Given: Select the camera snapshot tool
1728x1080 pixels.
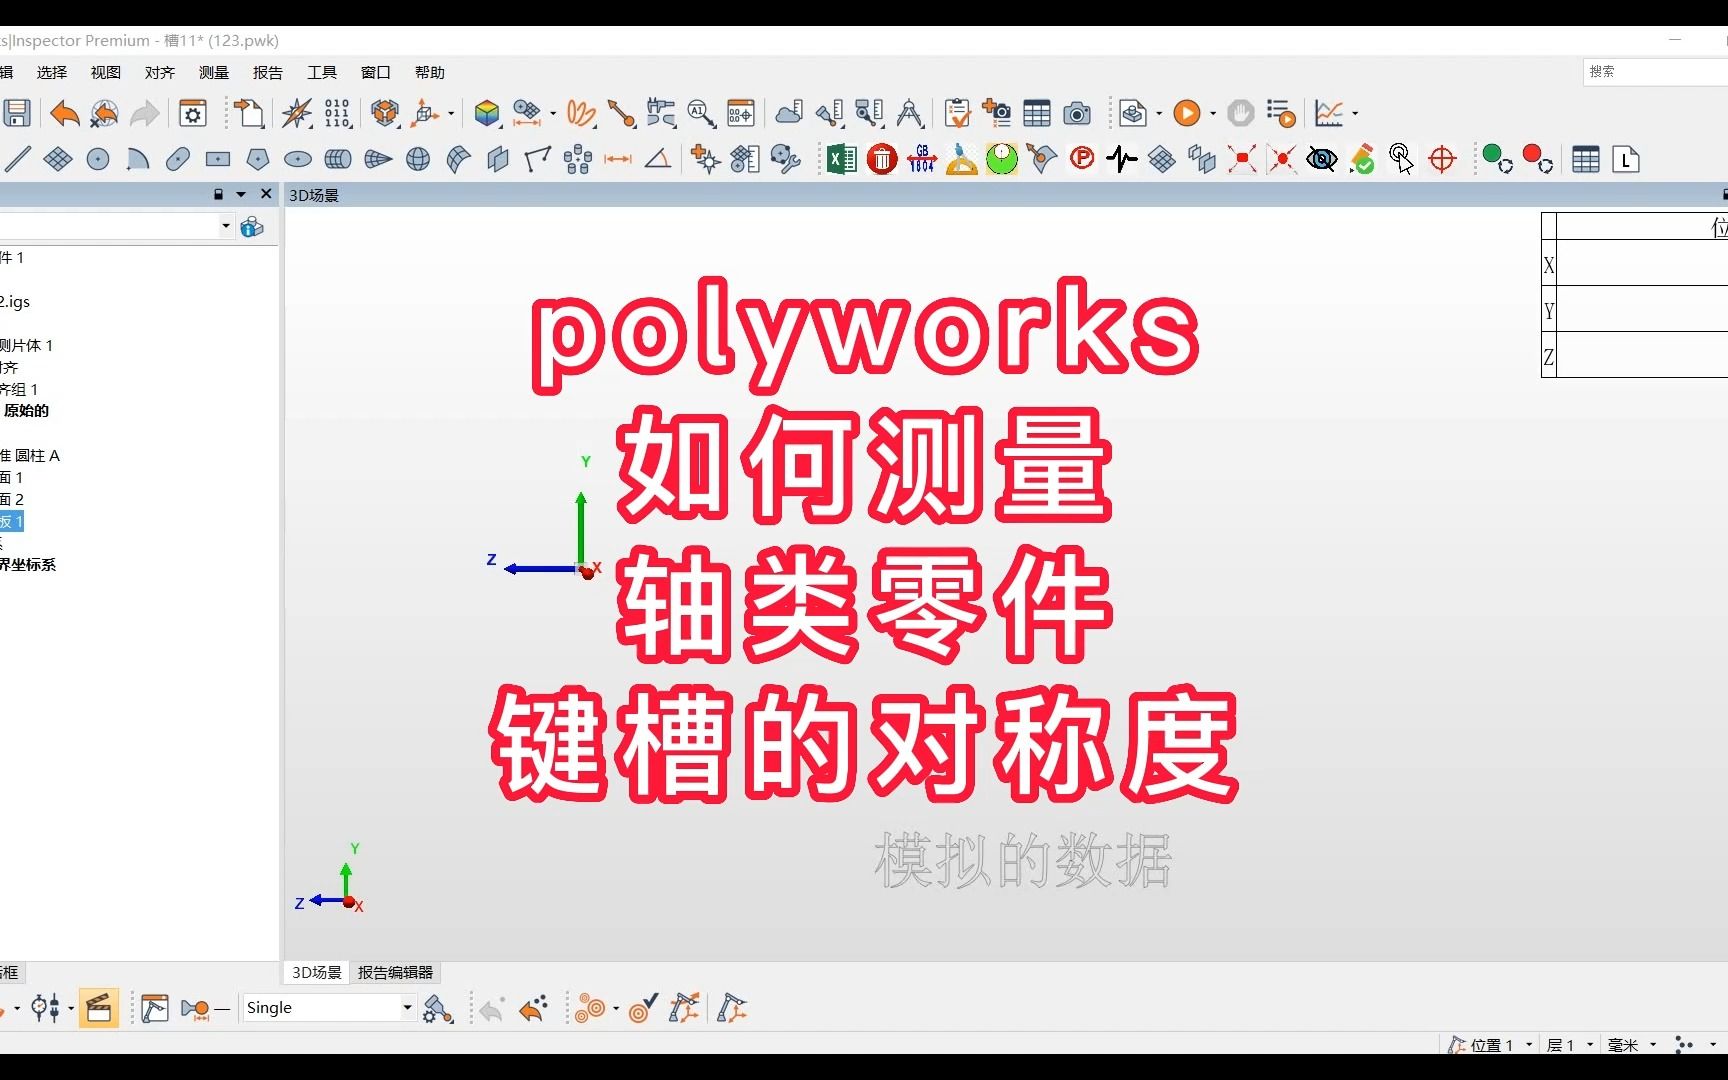Looking at the screenshot, I should tap(1078, 113).
